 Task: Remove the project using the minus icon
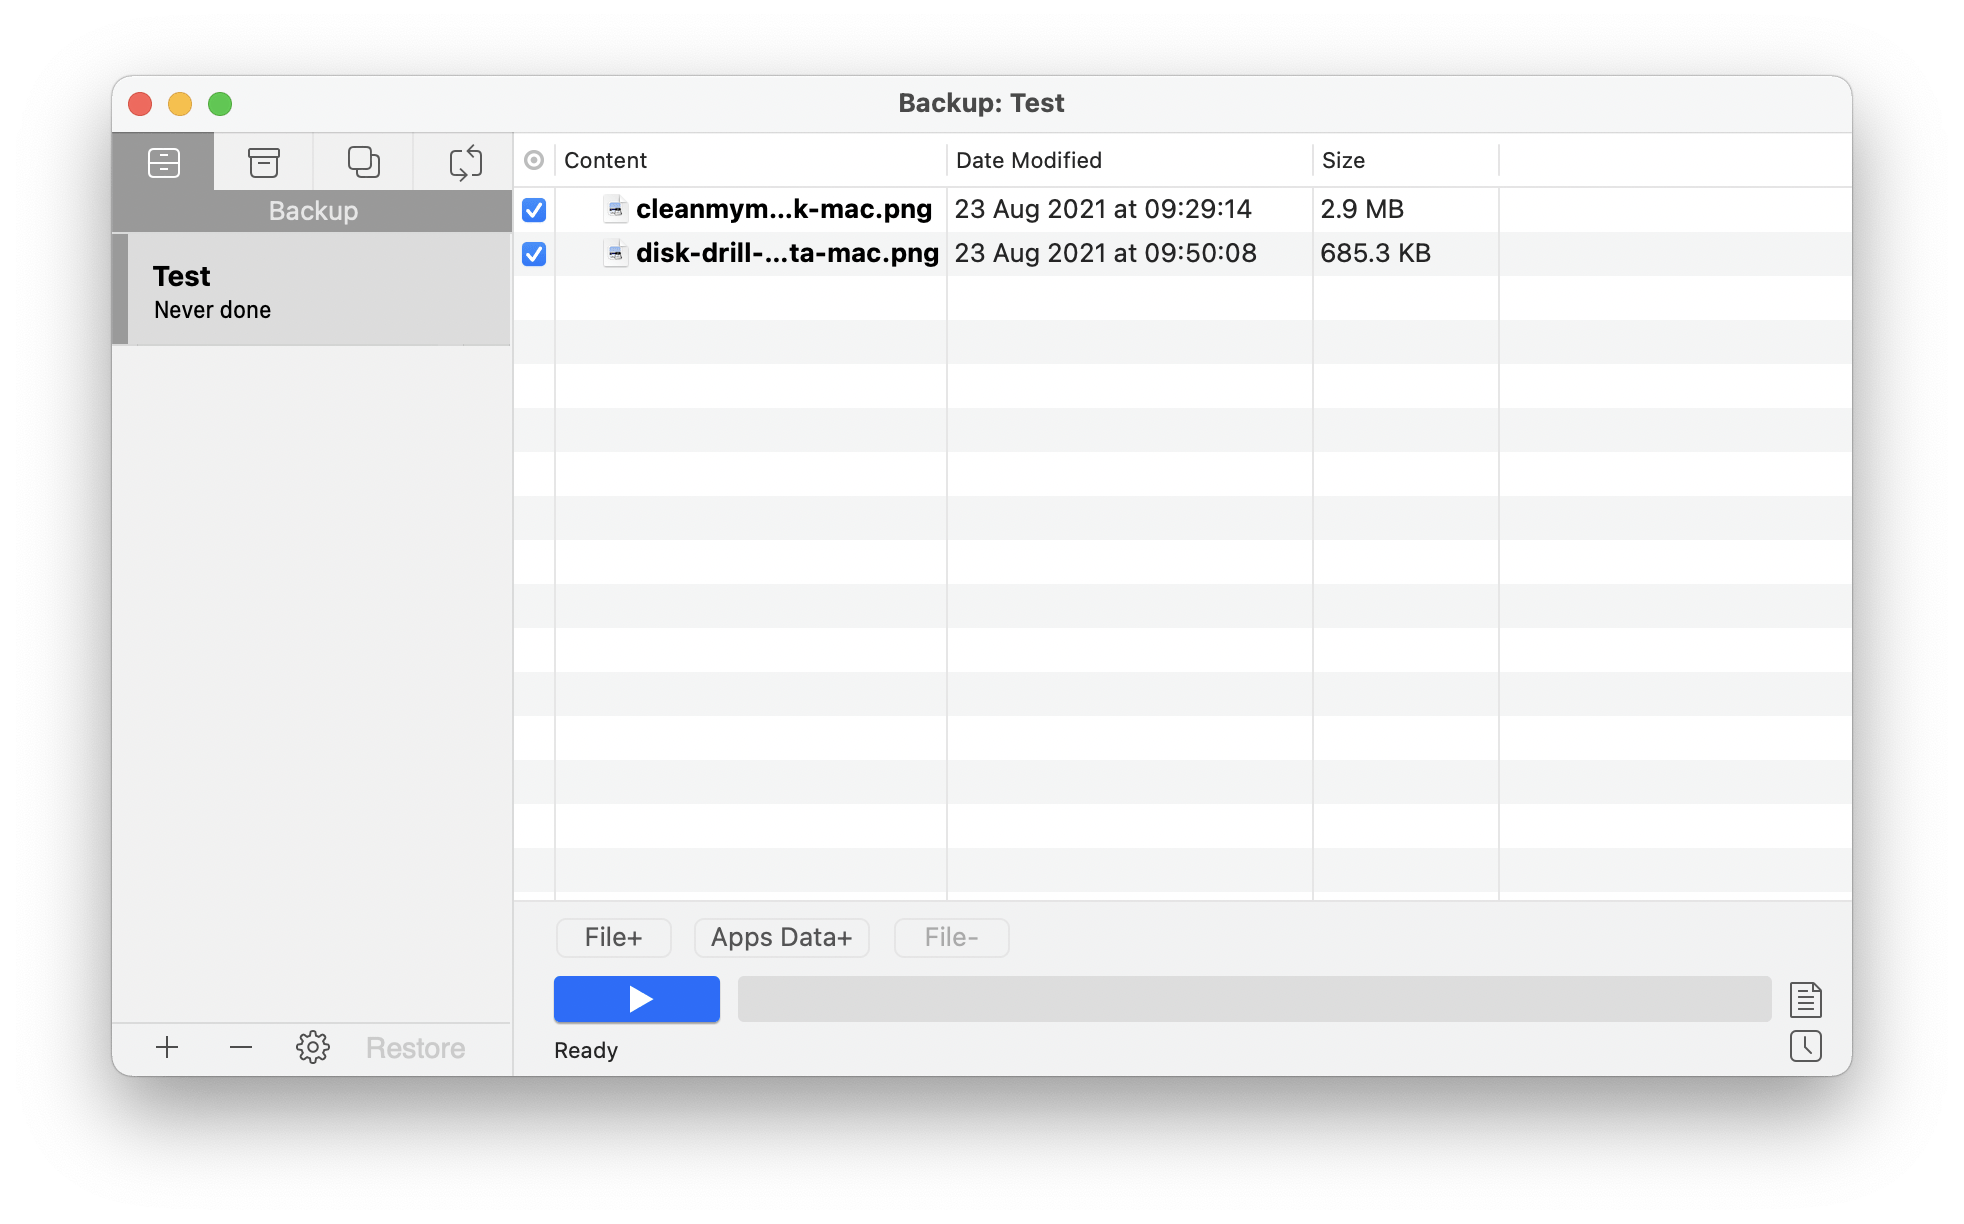(x=240, y=1048)
